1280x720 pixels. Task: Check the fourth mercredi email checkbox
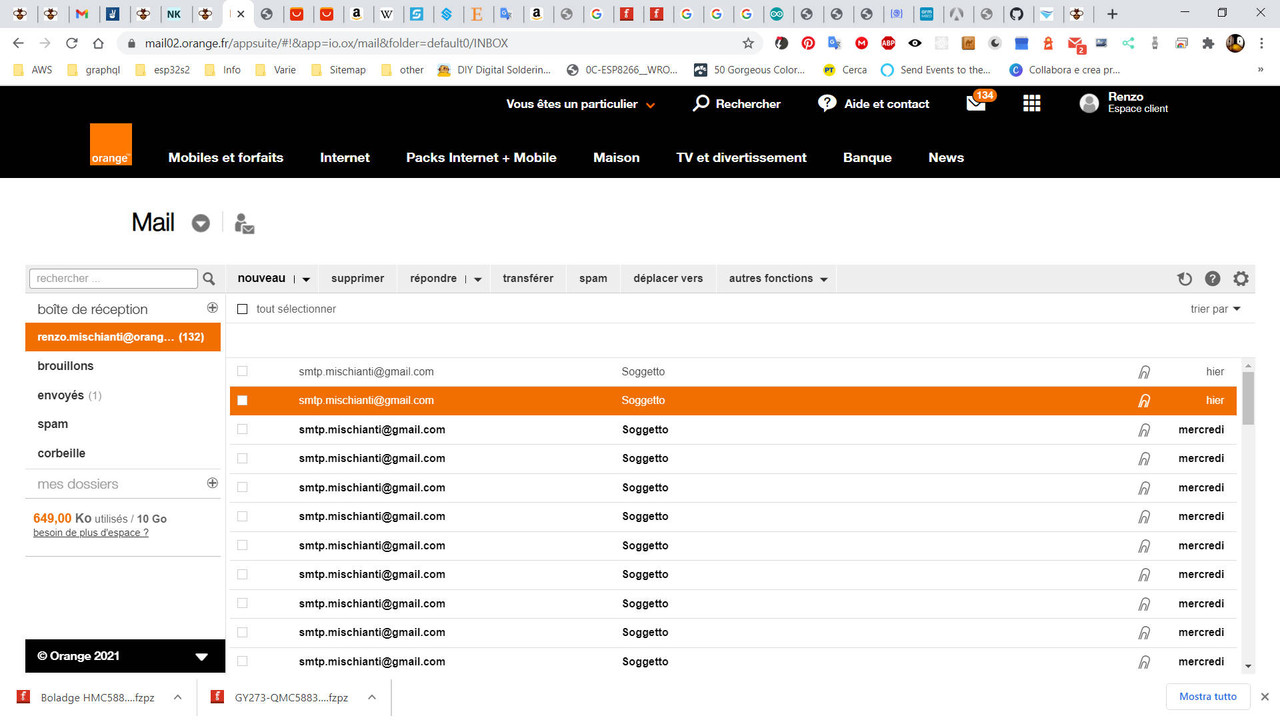pos(242,516)
